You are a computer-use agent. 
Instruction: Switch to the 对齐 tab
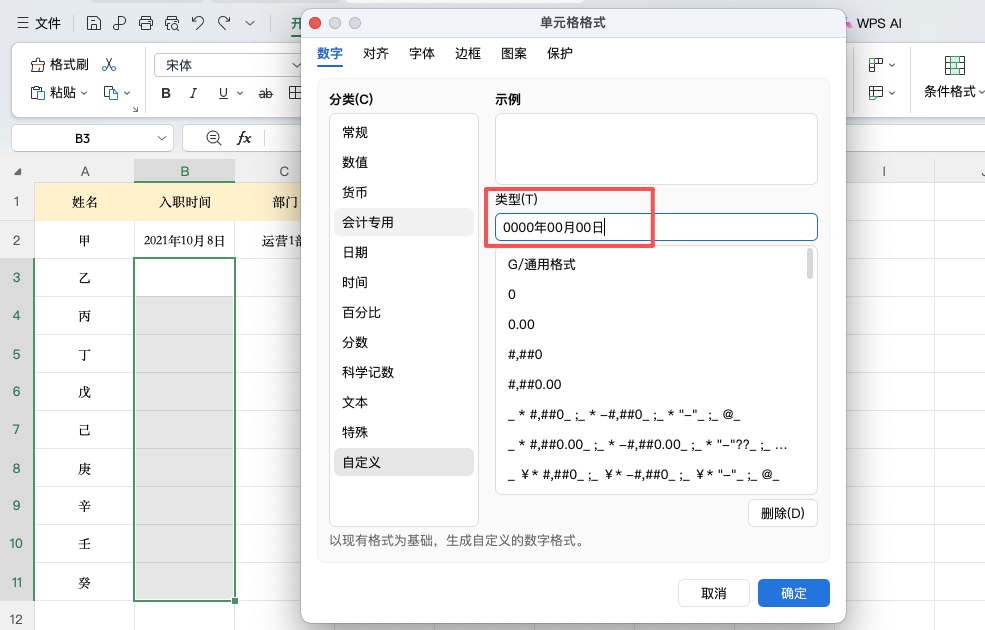click(376, 53)
